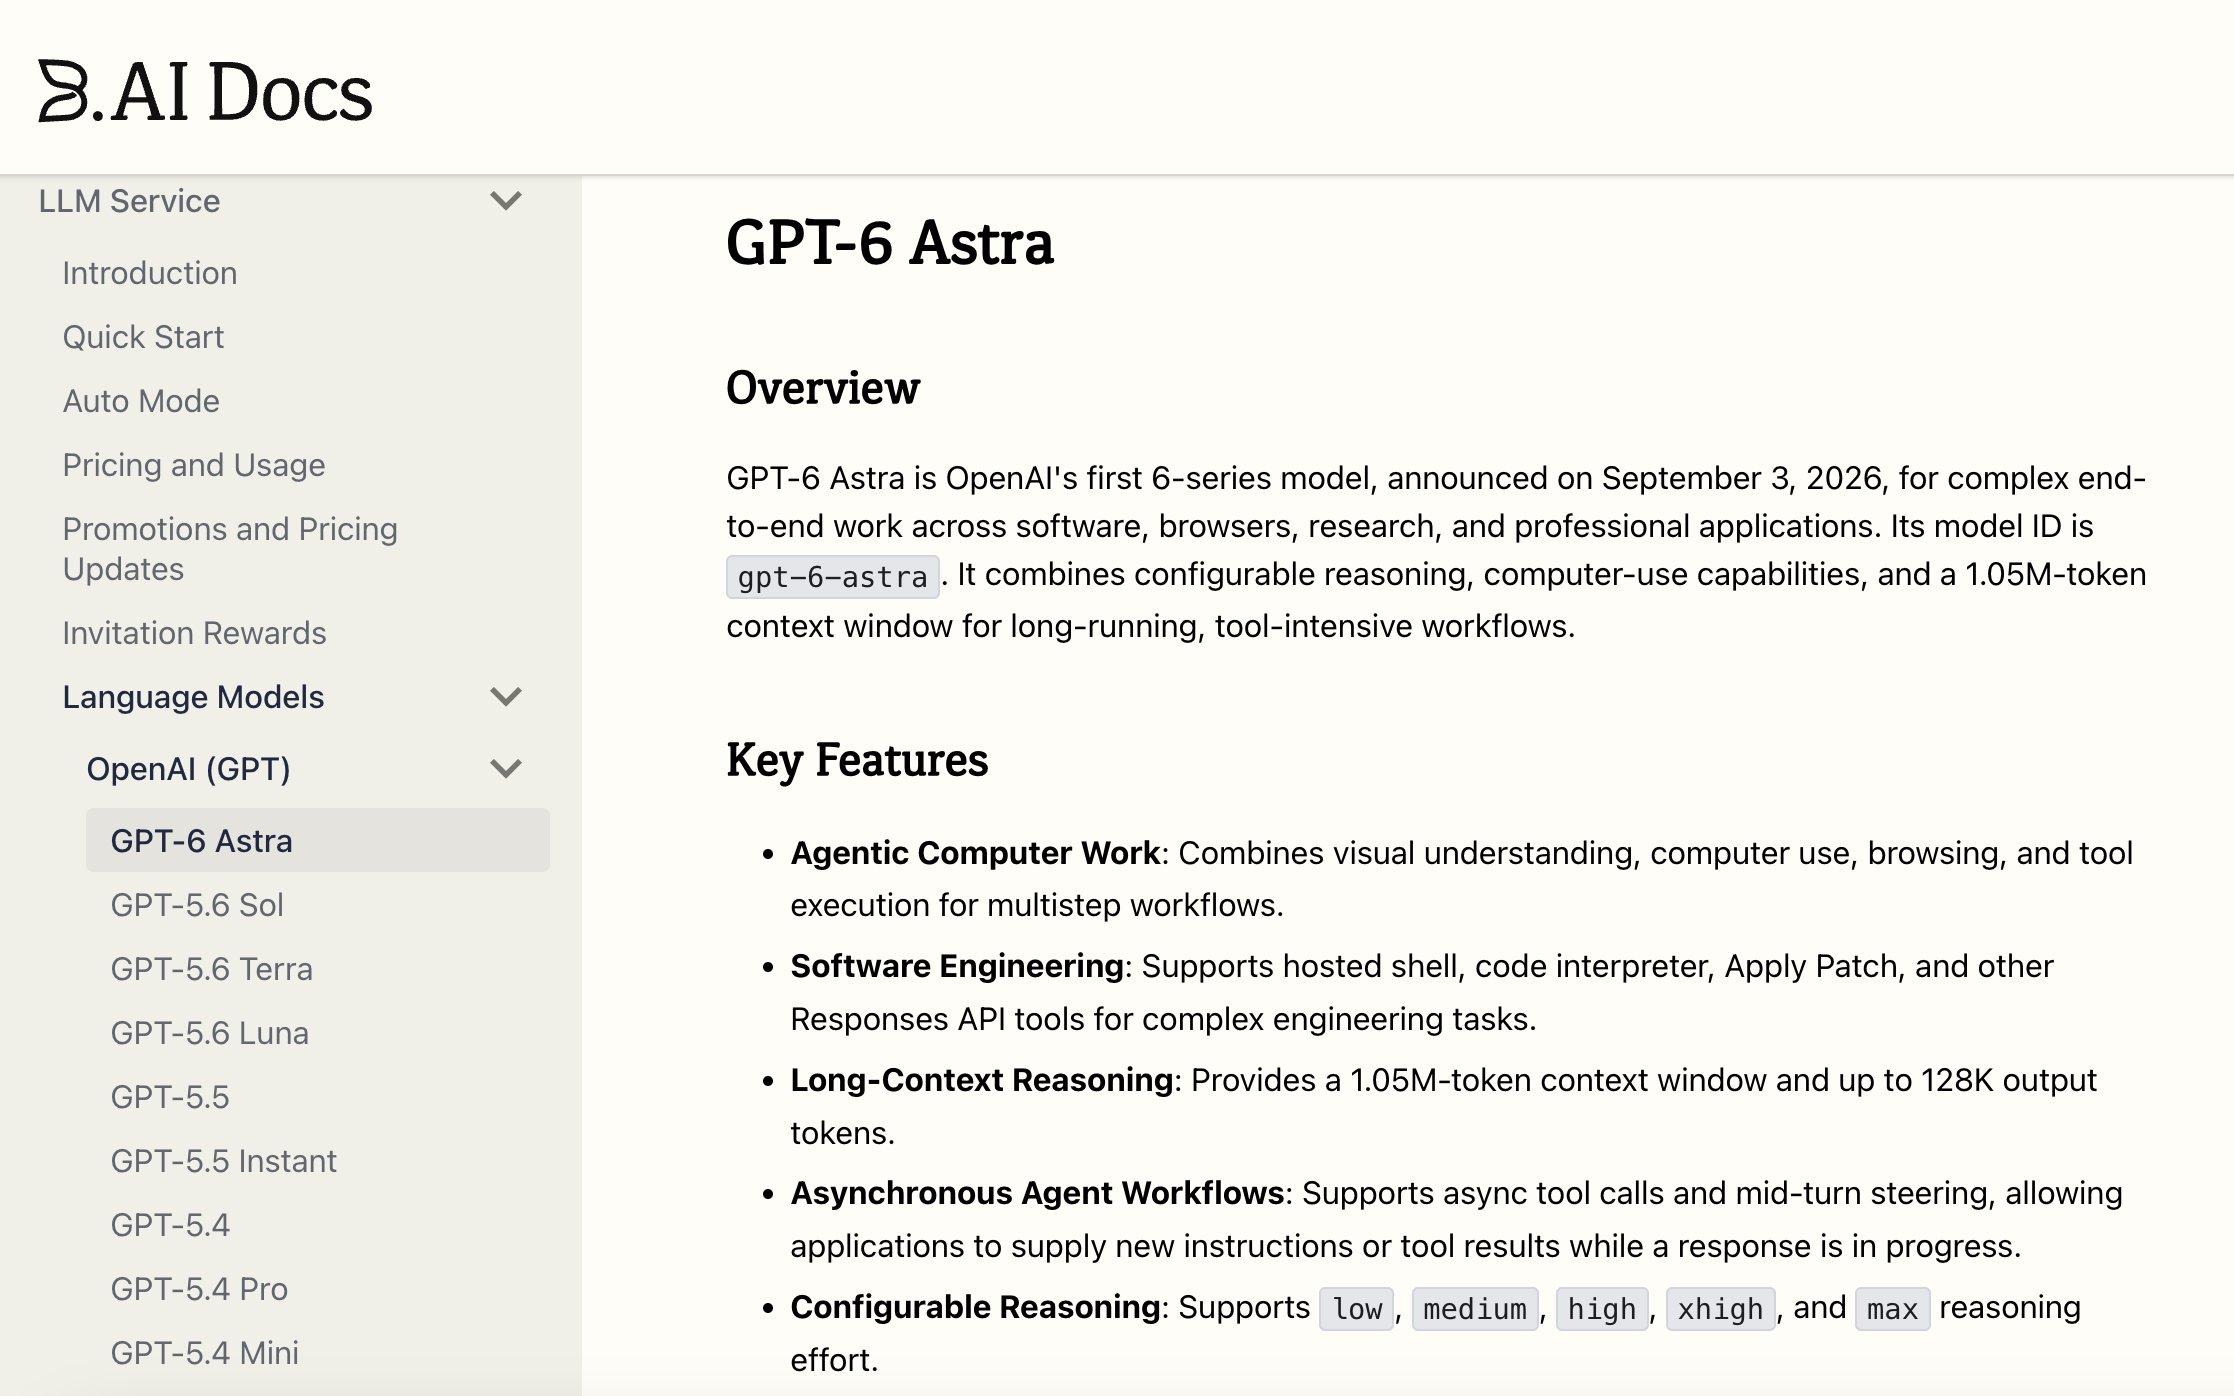
Task: Click the 'xhigh' reasoning effort code
Action: click(x=1720, y=1309)
